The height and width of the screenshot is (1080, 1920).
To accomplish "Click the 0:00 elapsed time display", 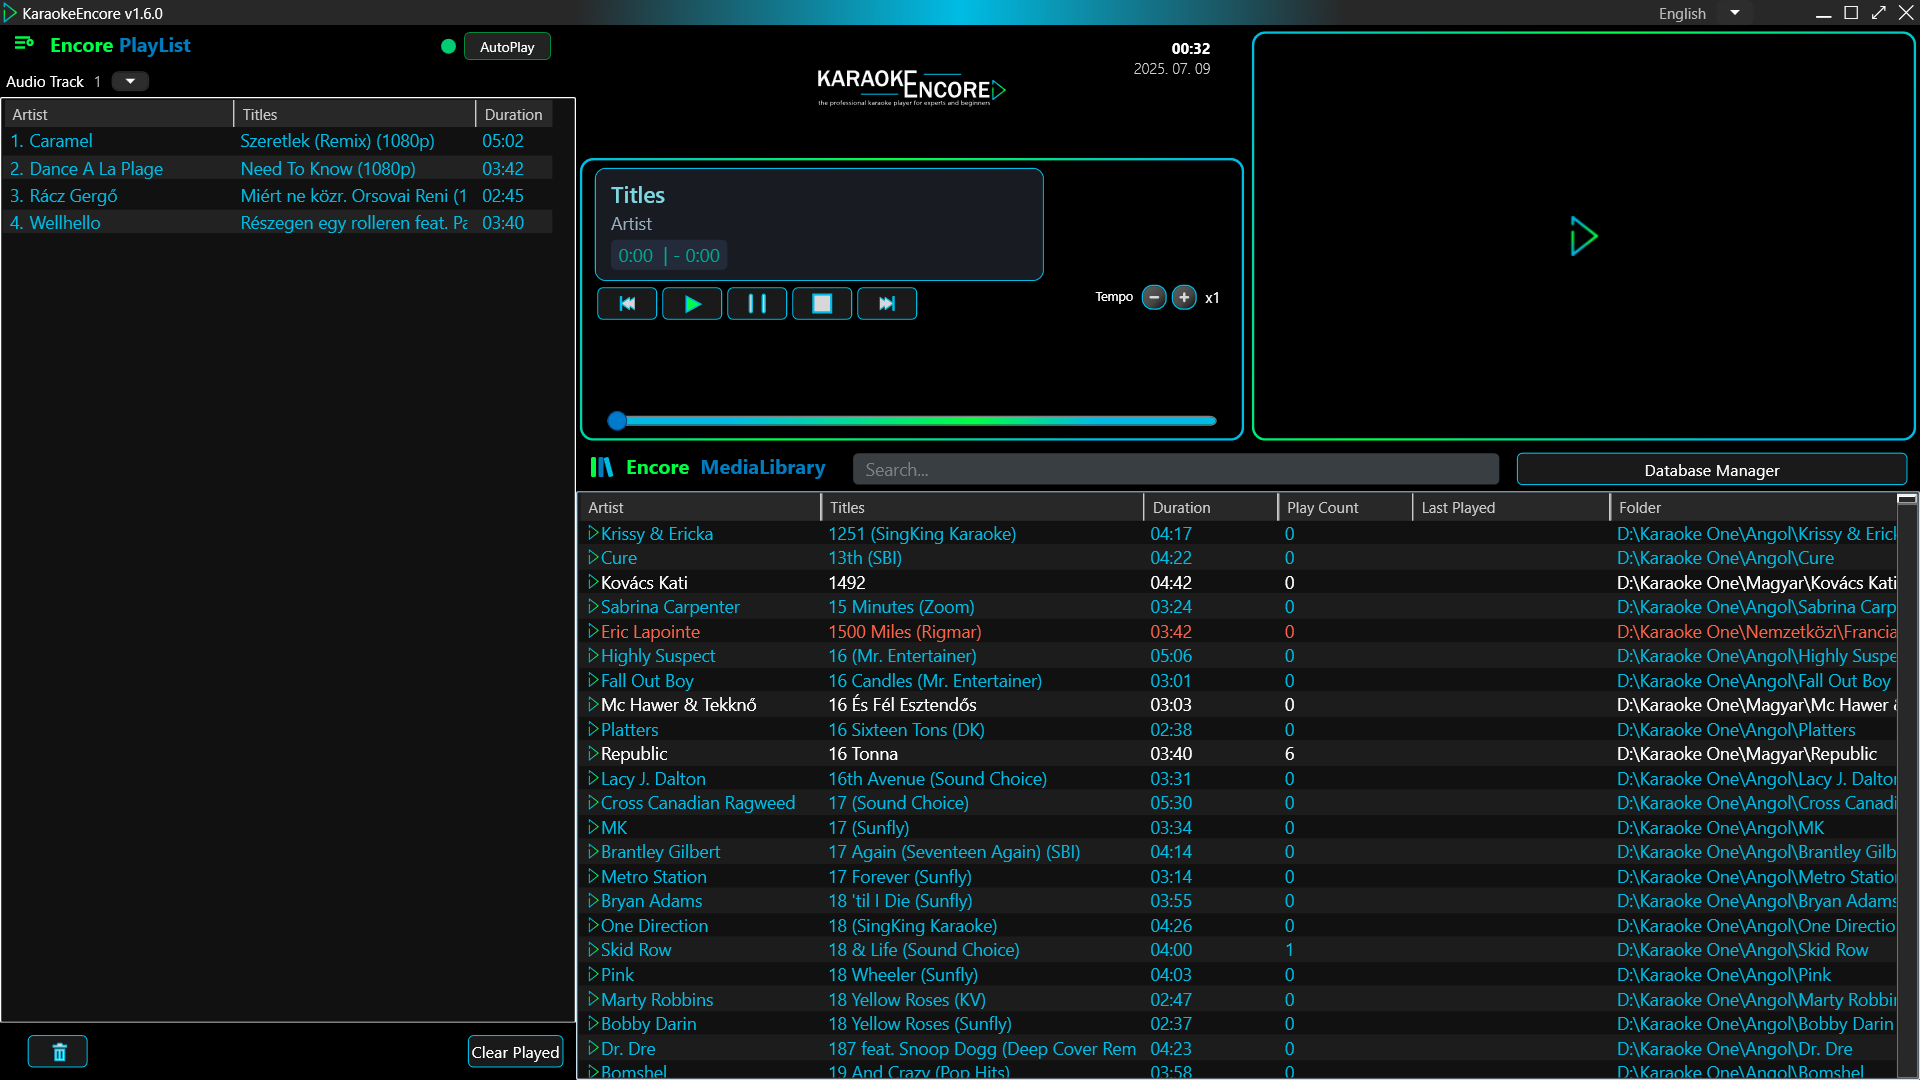I will [x=635, y=256].
